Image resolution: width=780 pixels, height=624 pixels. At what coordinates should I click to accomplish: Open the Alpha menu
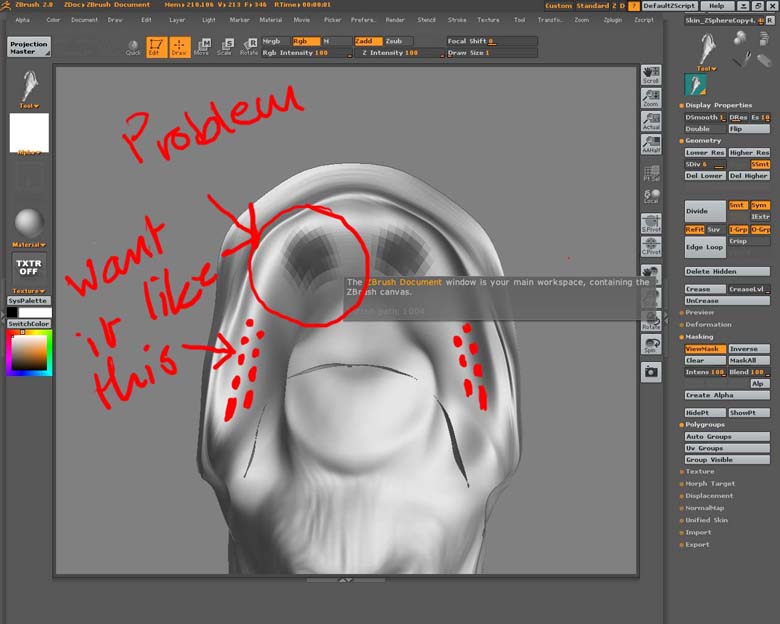22,20
